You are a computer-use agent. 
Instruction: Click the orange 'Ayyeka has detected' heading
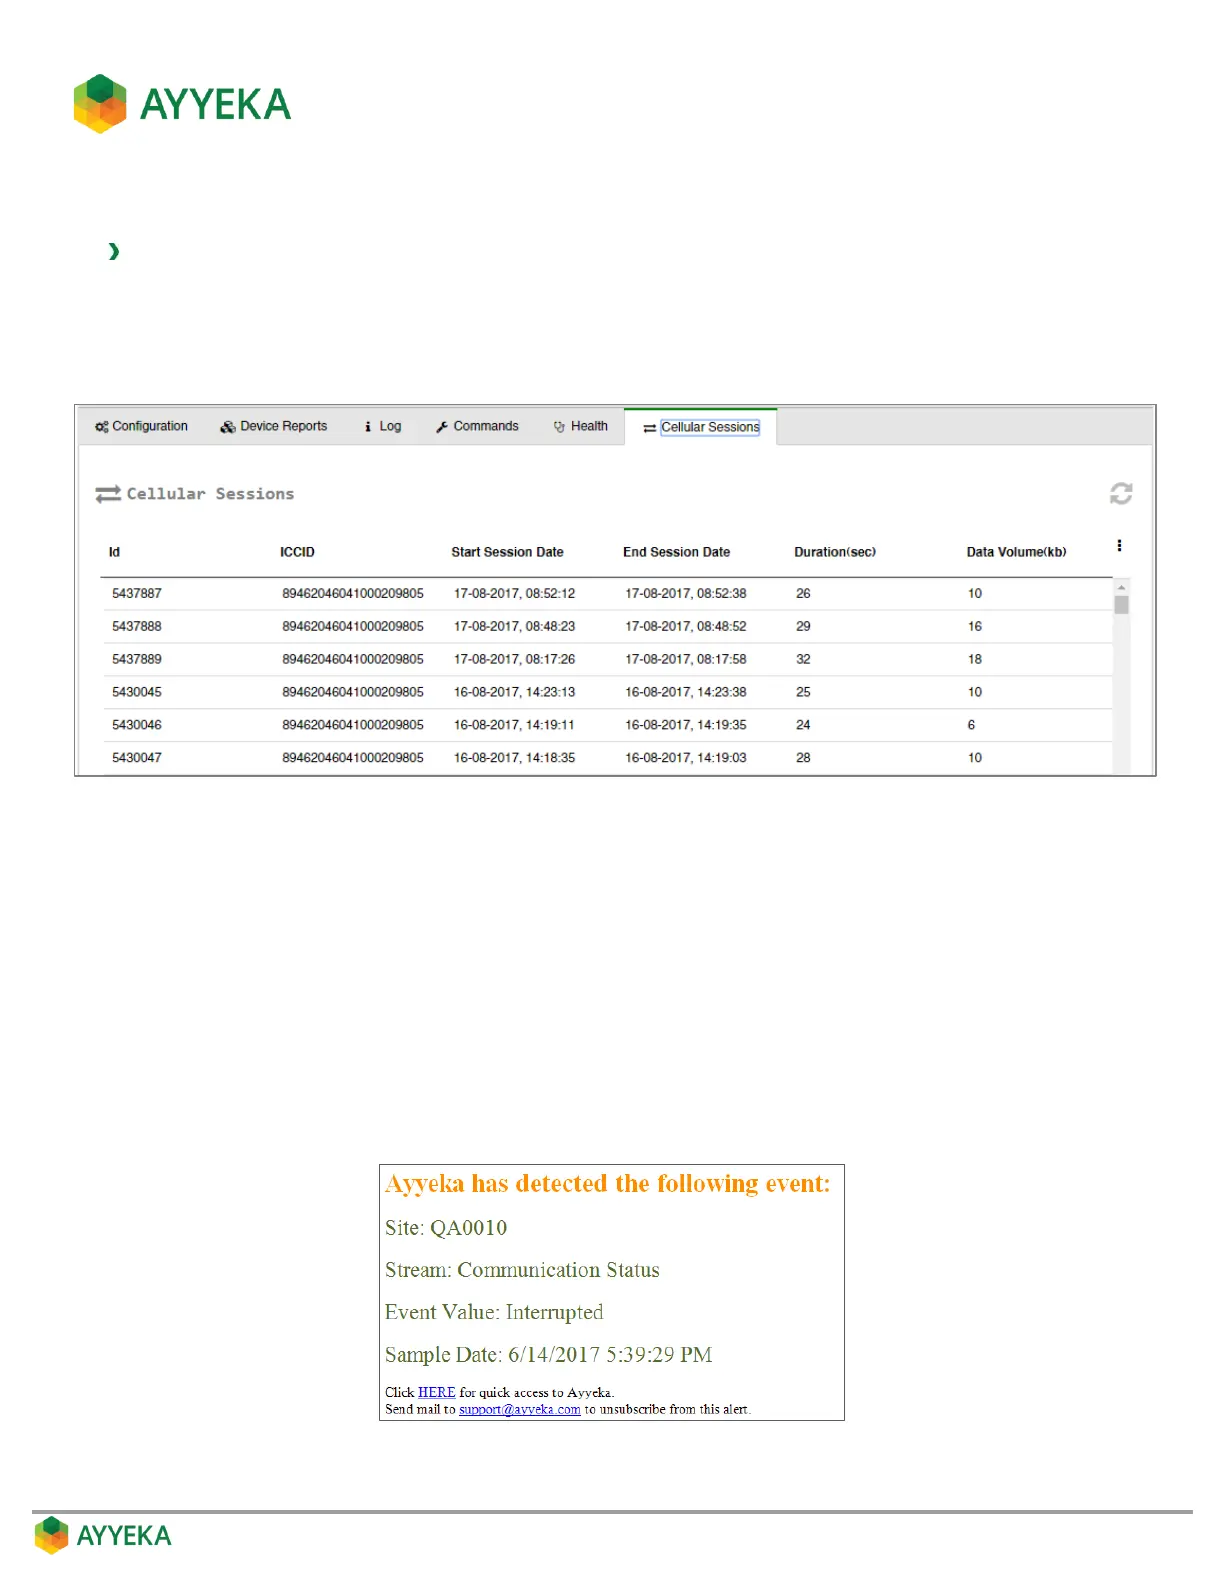[608, 1184]
